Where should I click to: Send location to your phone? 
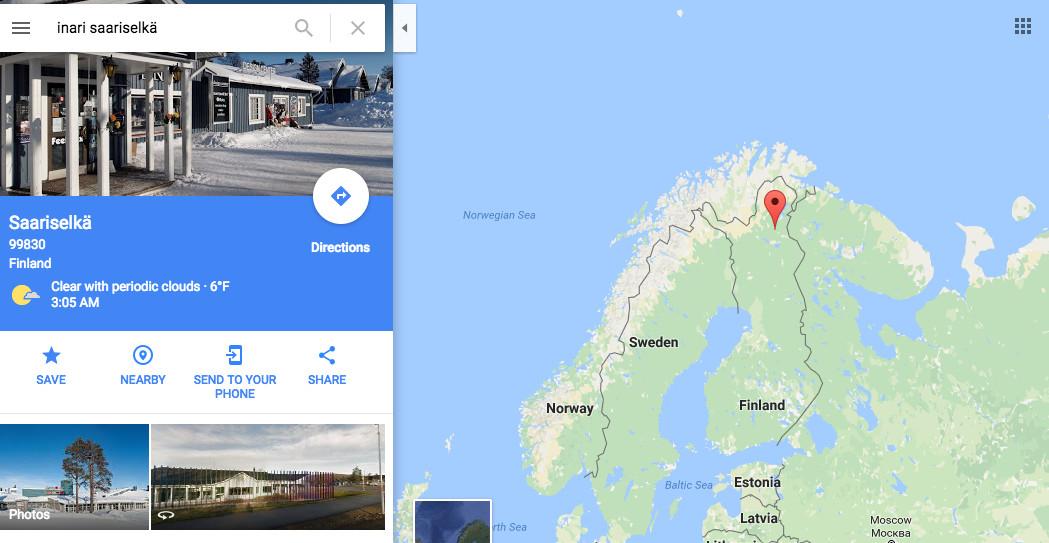(235, 372)
